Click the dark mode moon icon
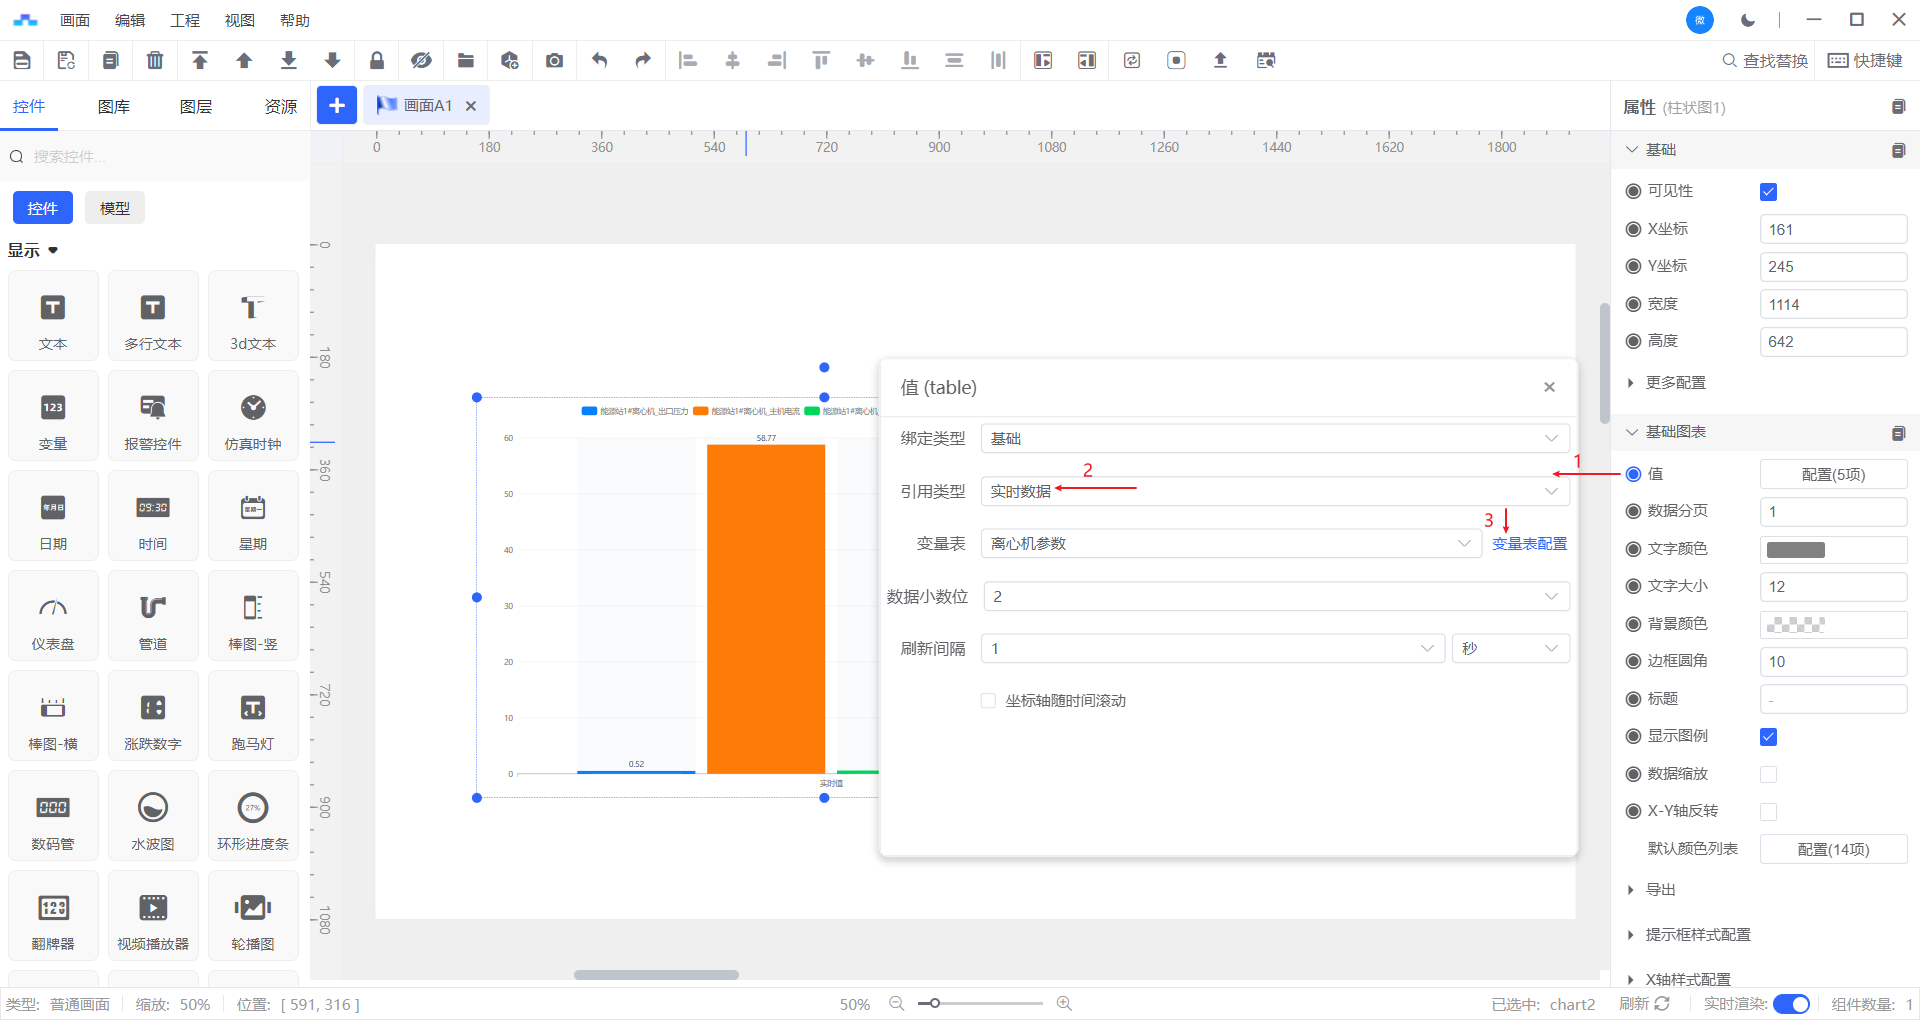The image size is (1920, 1020). [x=1748, y=20]
